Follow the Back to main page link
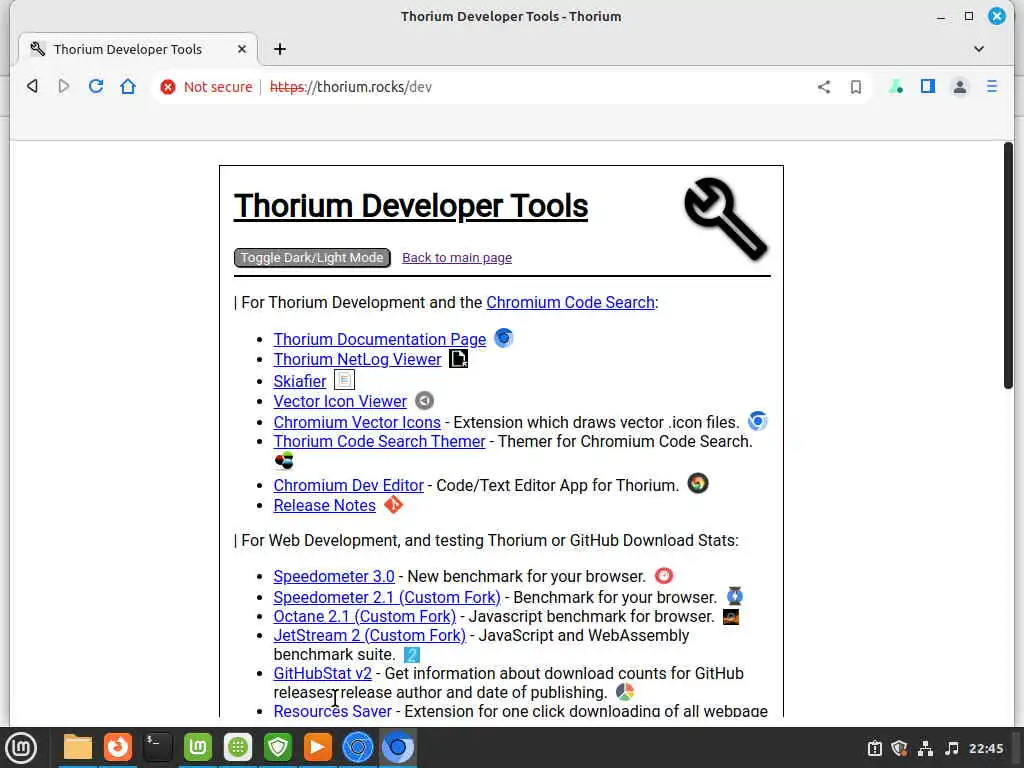 click(x=456, y=257)
